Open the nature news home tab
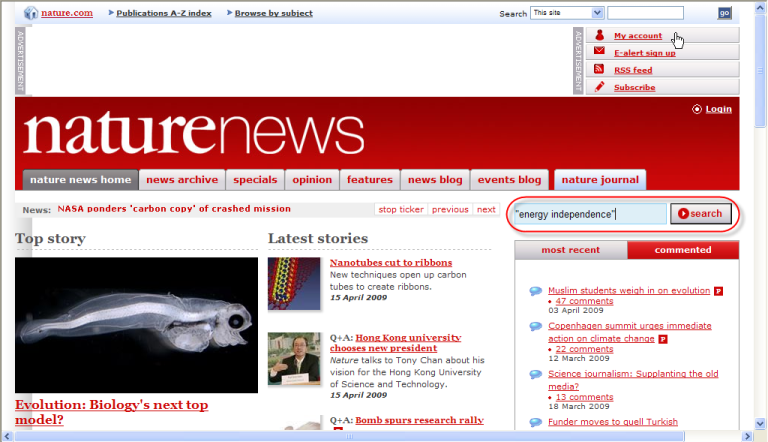The image size is (768, 442). [81, 180]
